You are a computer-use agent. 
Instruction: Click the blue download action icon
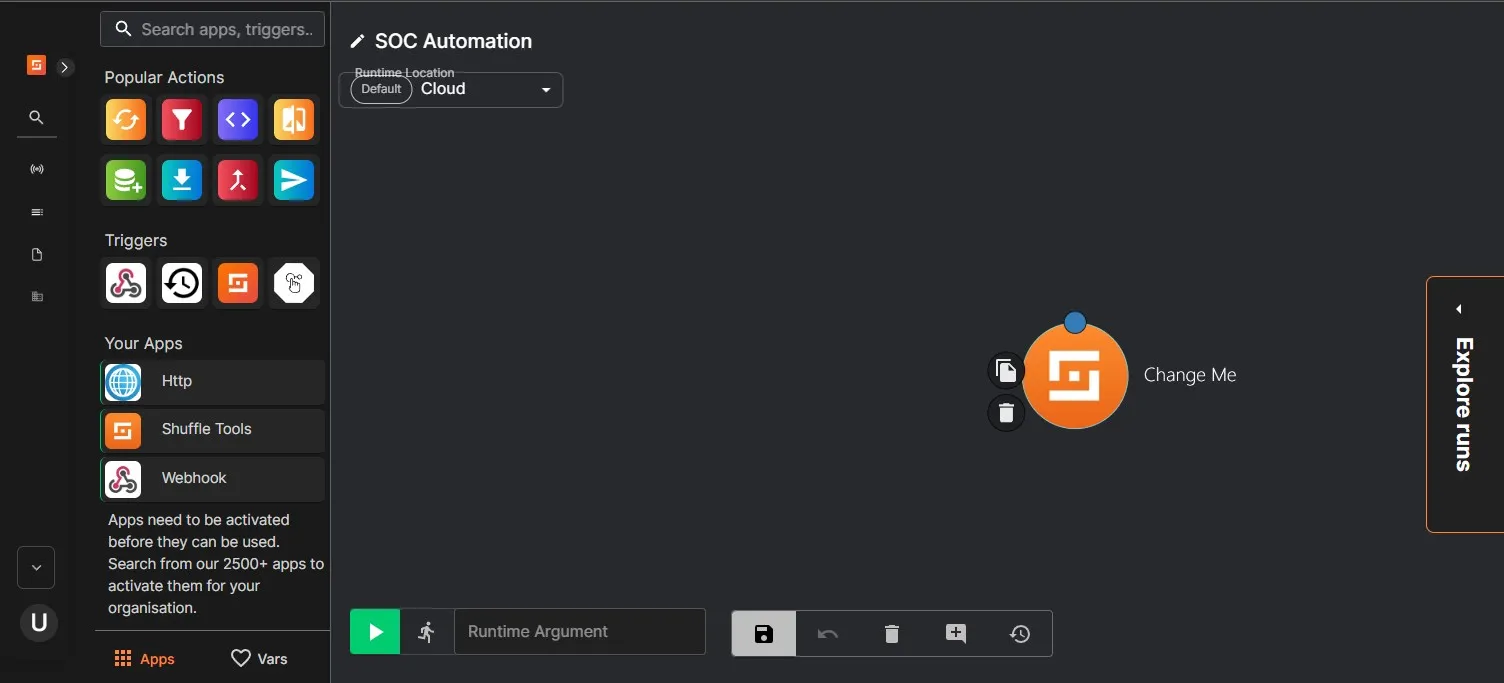tap(182, 180)
